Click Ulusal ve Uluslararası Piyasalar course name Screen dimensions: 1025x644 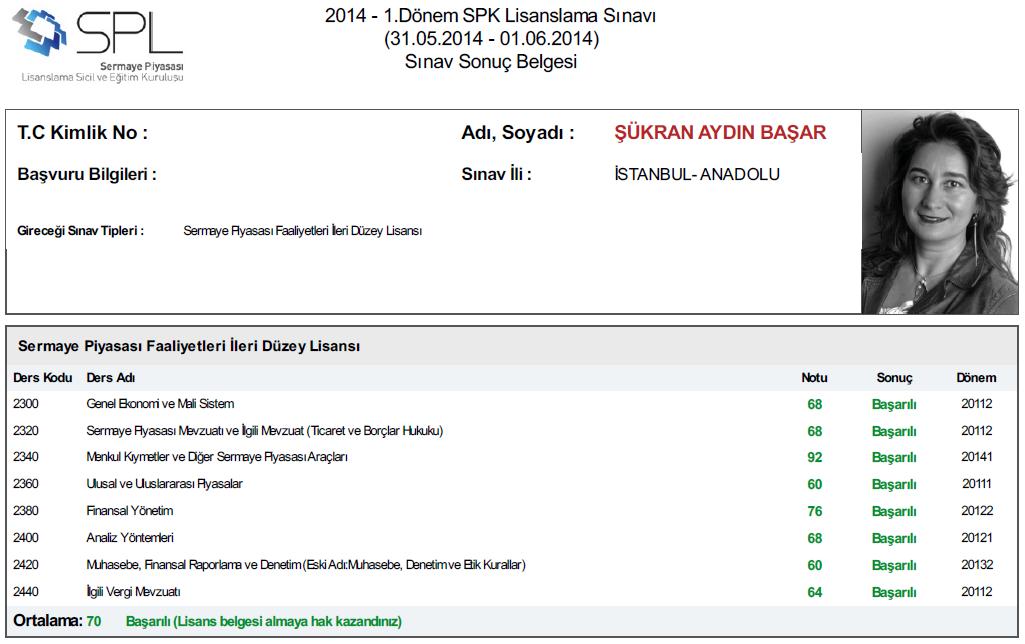[164, 484]
